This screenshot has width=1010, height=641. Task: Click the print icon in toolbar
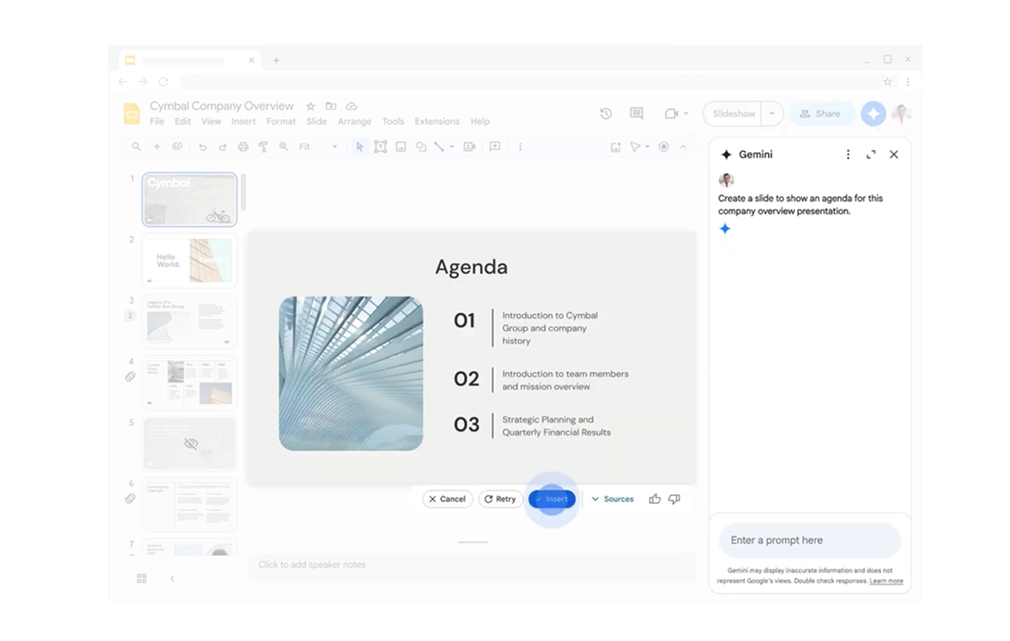point(243,147)
